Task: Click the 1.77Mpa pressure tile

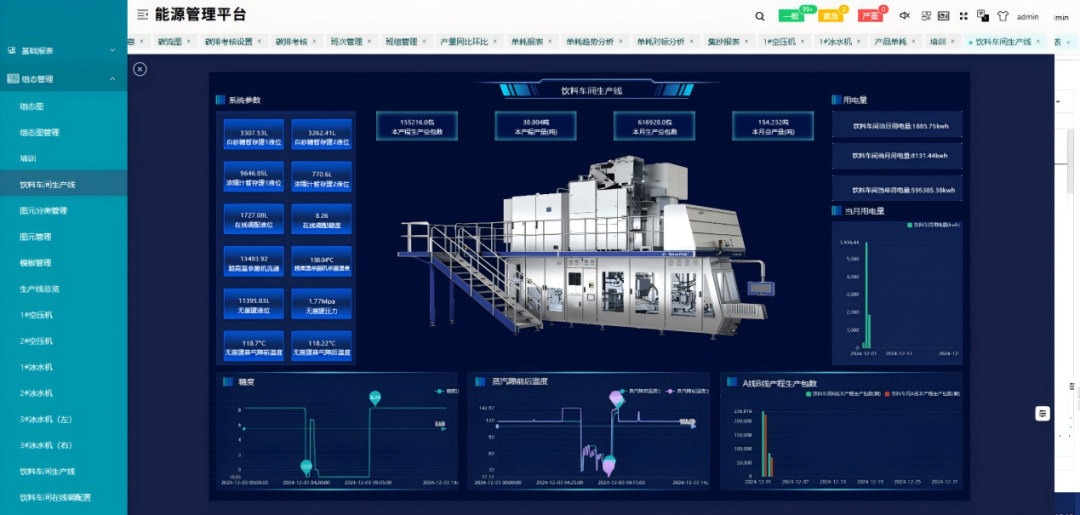Action: pyautogui.click(x=322, y=304)
